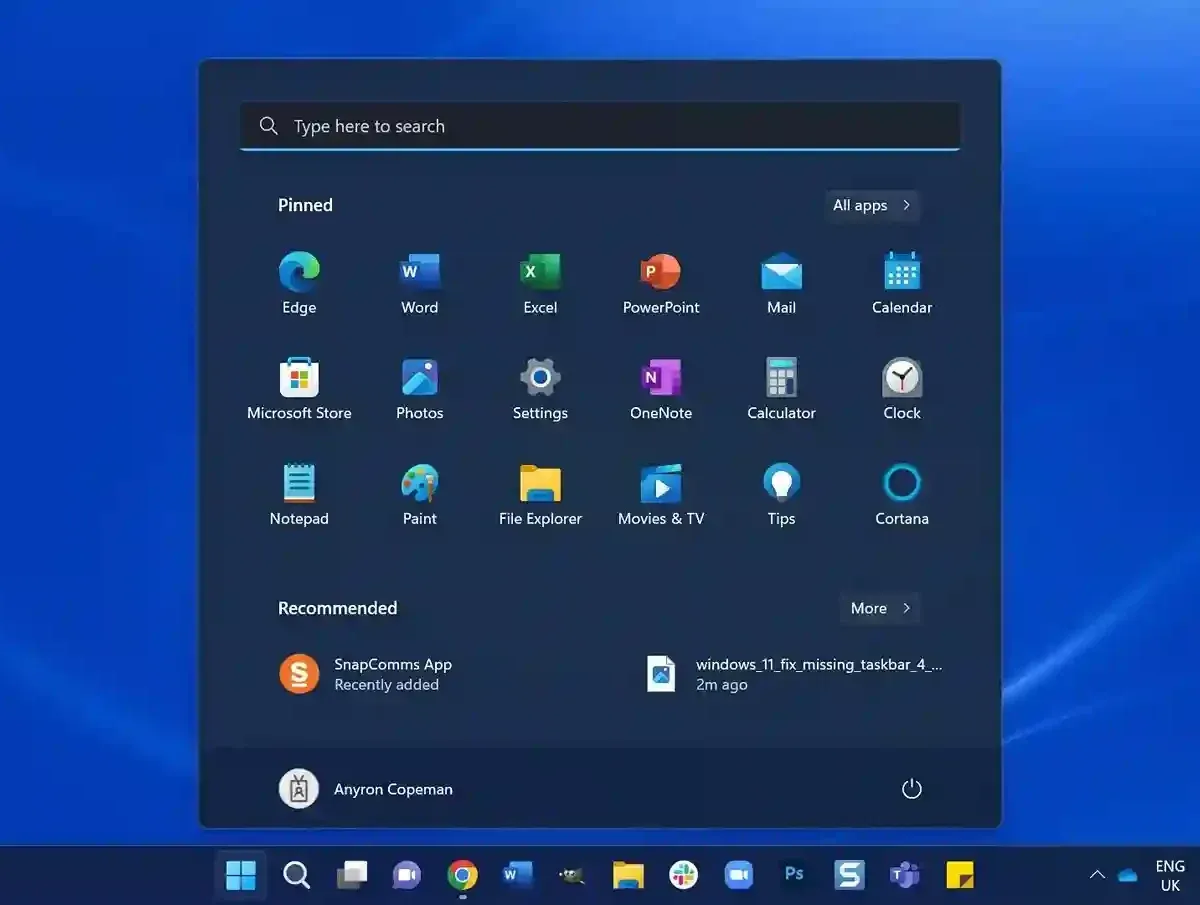
Task: Launch Notepad from pinned apps
Action: (x=299, y=495)
